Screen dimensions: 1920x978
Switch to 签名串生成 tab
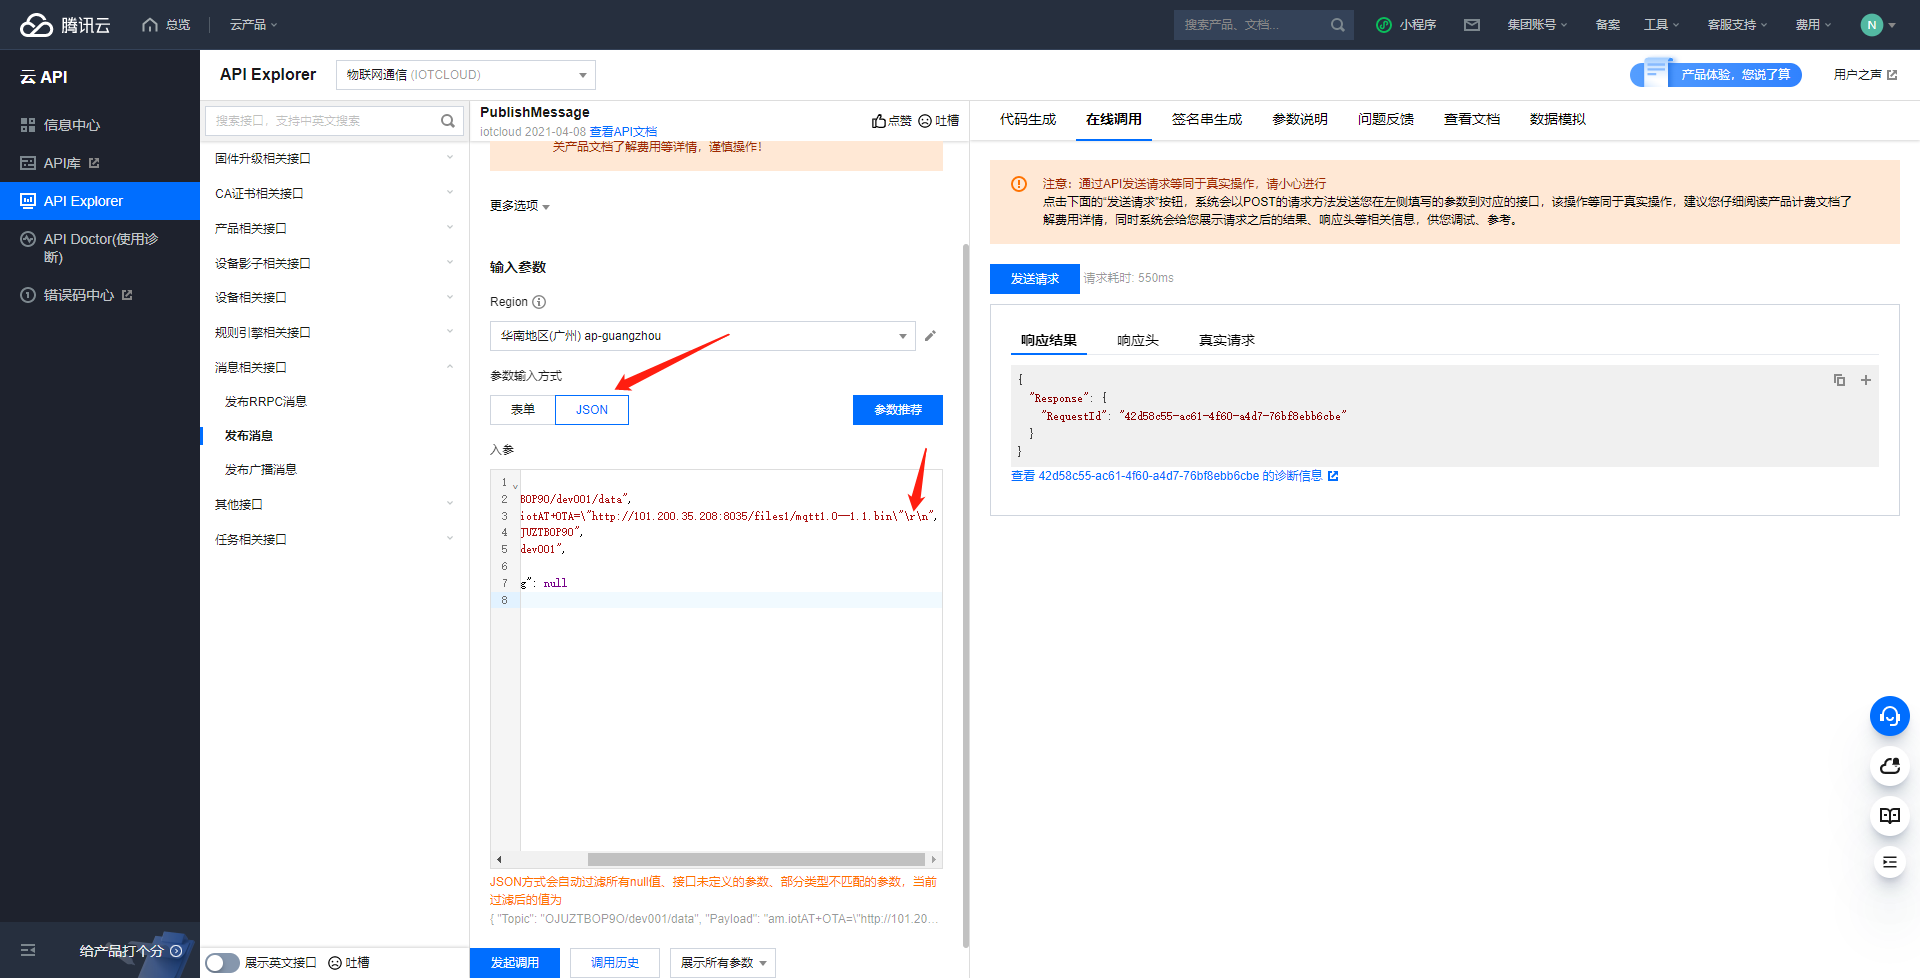[x=1207, y=120]
